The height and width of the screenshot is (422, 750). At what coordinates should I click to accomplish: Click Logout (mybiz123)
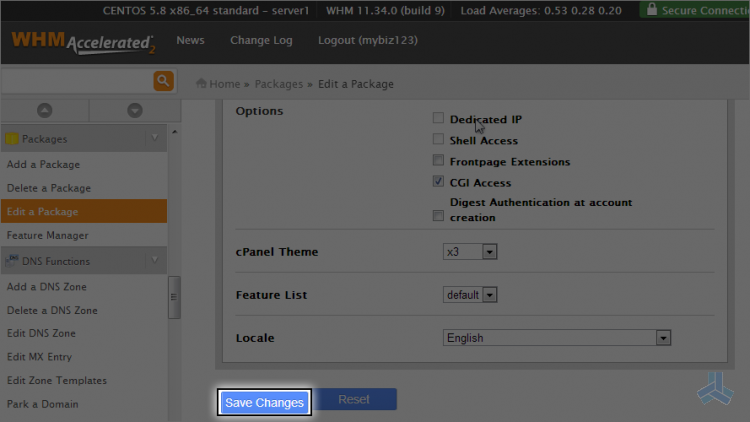coord(368,40)
